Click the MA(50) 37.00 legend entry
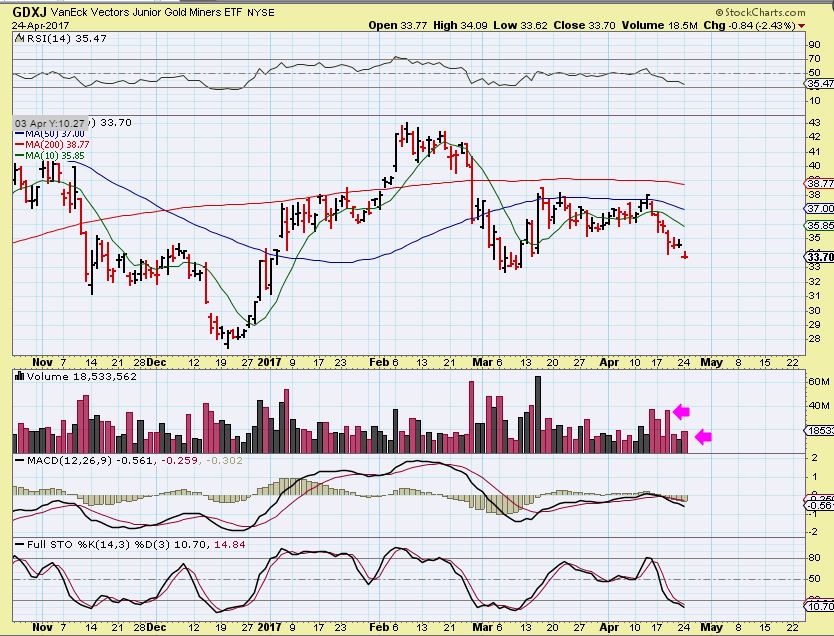This screenshot has height=636, width=834. pos(49,134)
